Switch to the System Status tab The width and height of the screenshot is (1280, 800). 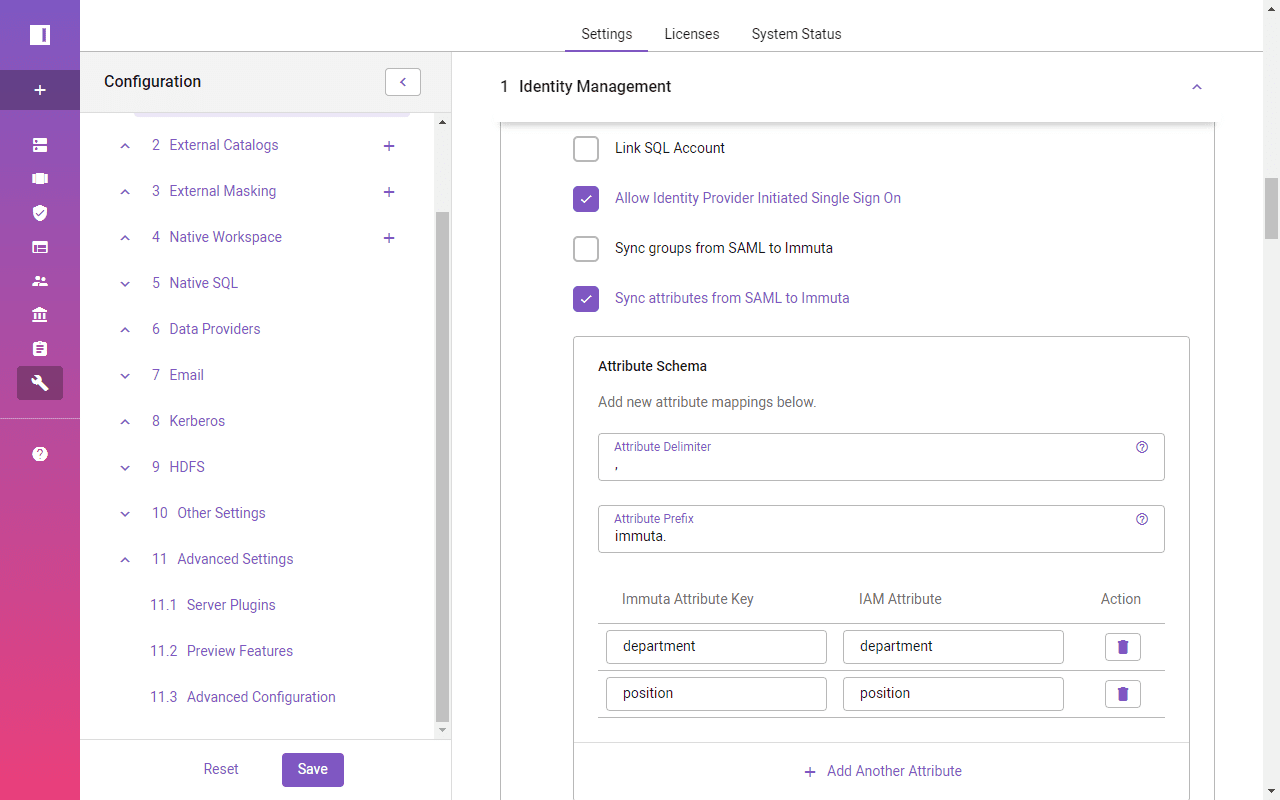pos(796,34)
